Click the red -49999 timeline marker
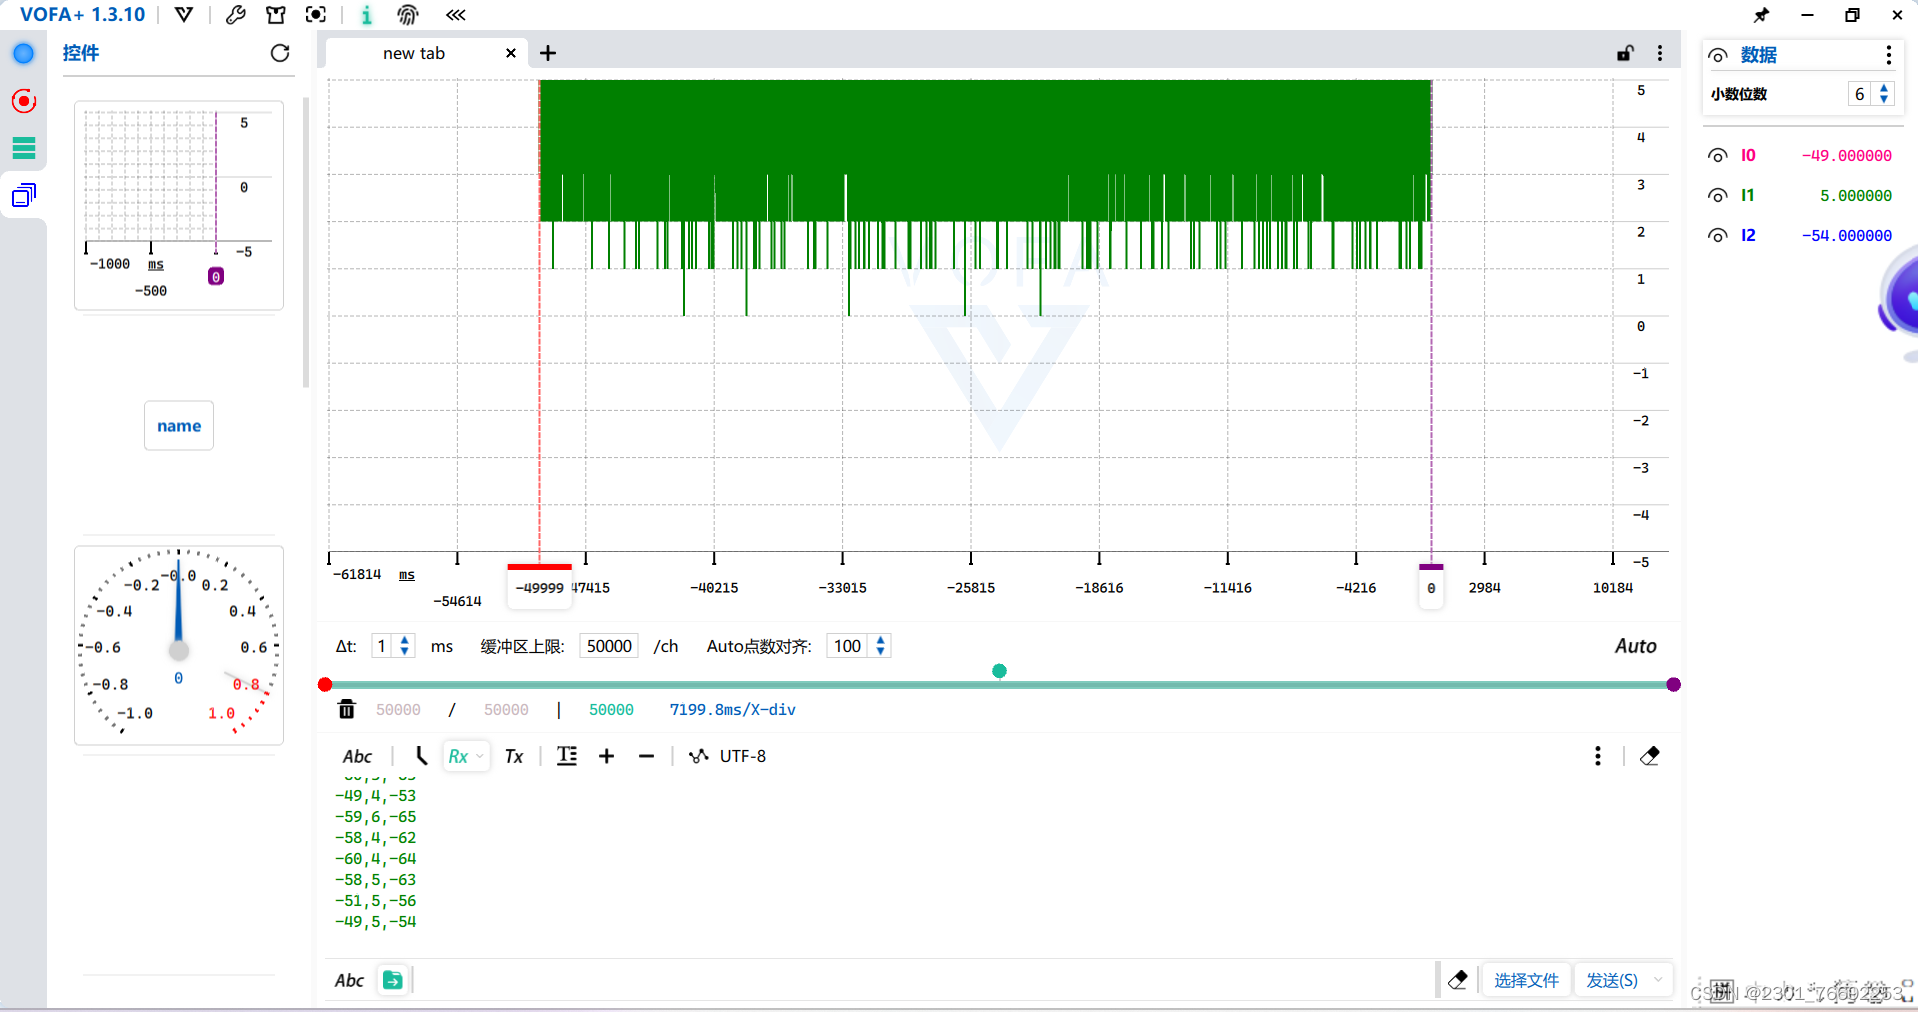 click(x=540, y=587)
